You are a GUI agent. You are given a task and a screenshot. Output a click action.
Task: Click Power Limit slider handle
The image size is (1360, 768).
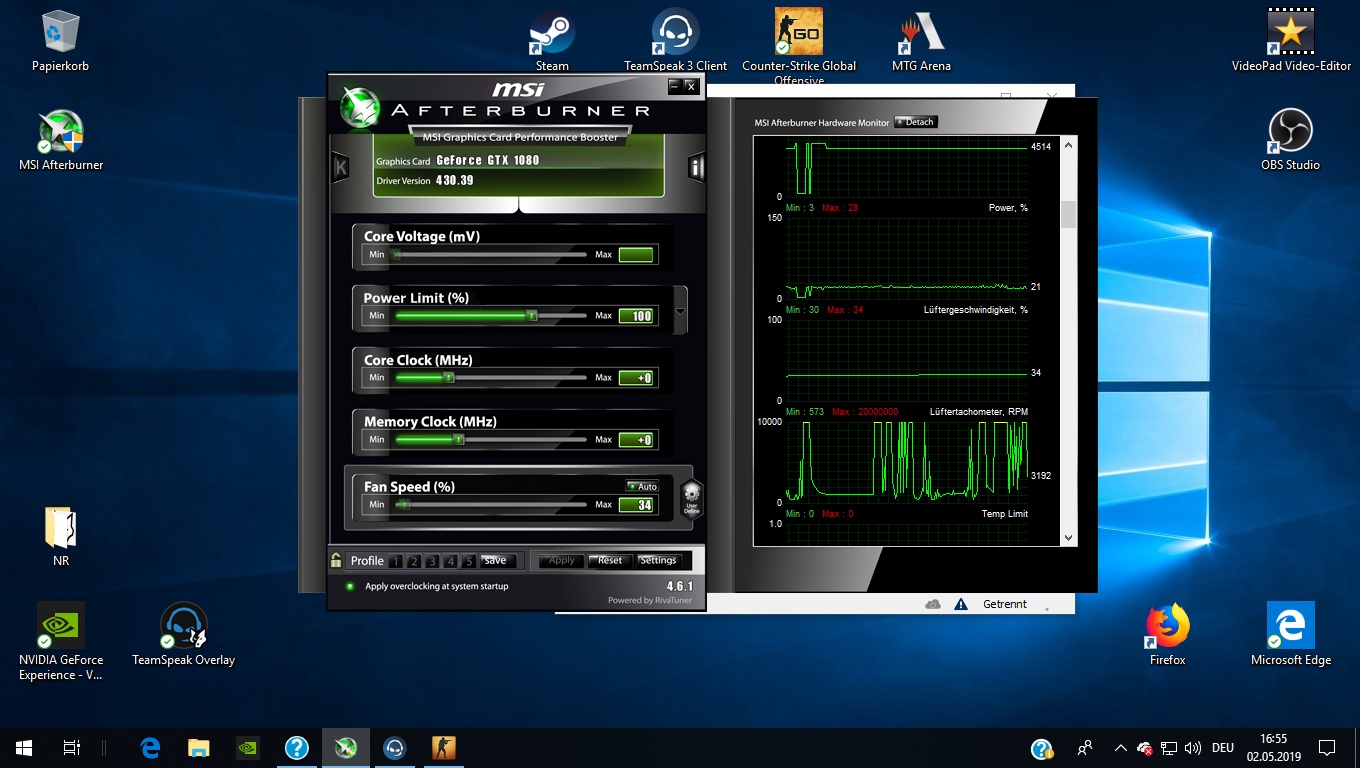(532, 316)
